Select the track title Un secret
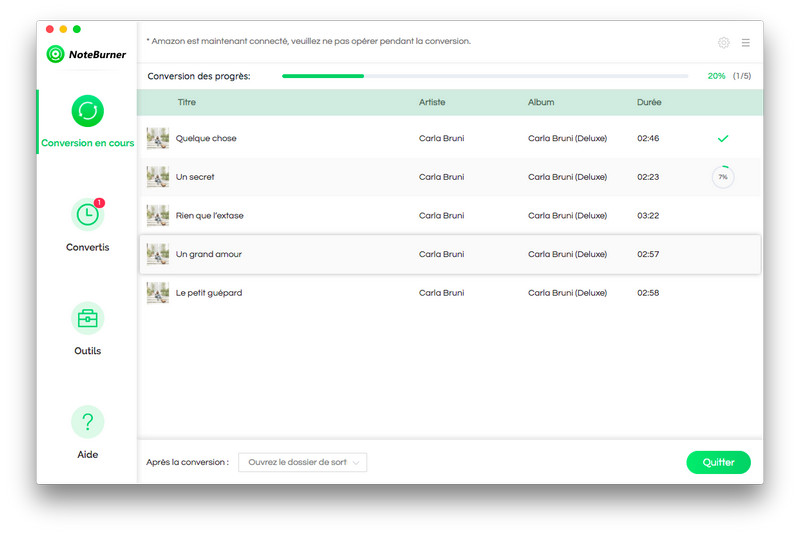The image size is (800, 536). pyautogui.click(x=195, y=177)
